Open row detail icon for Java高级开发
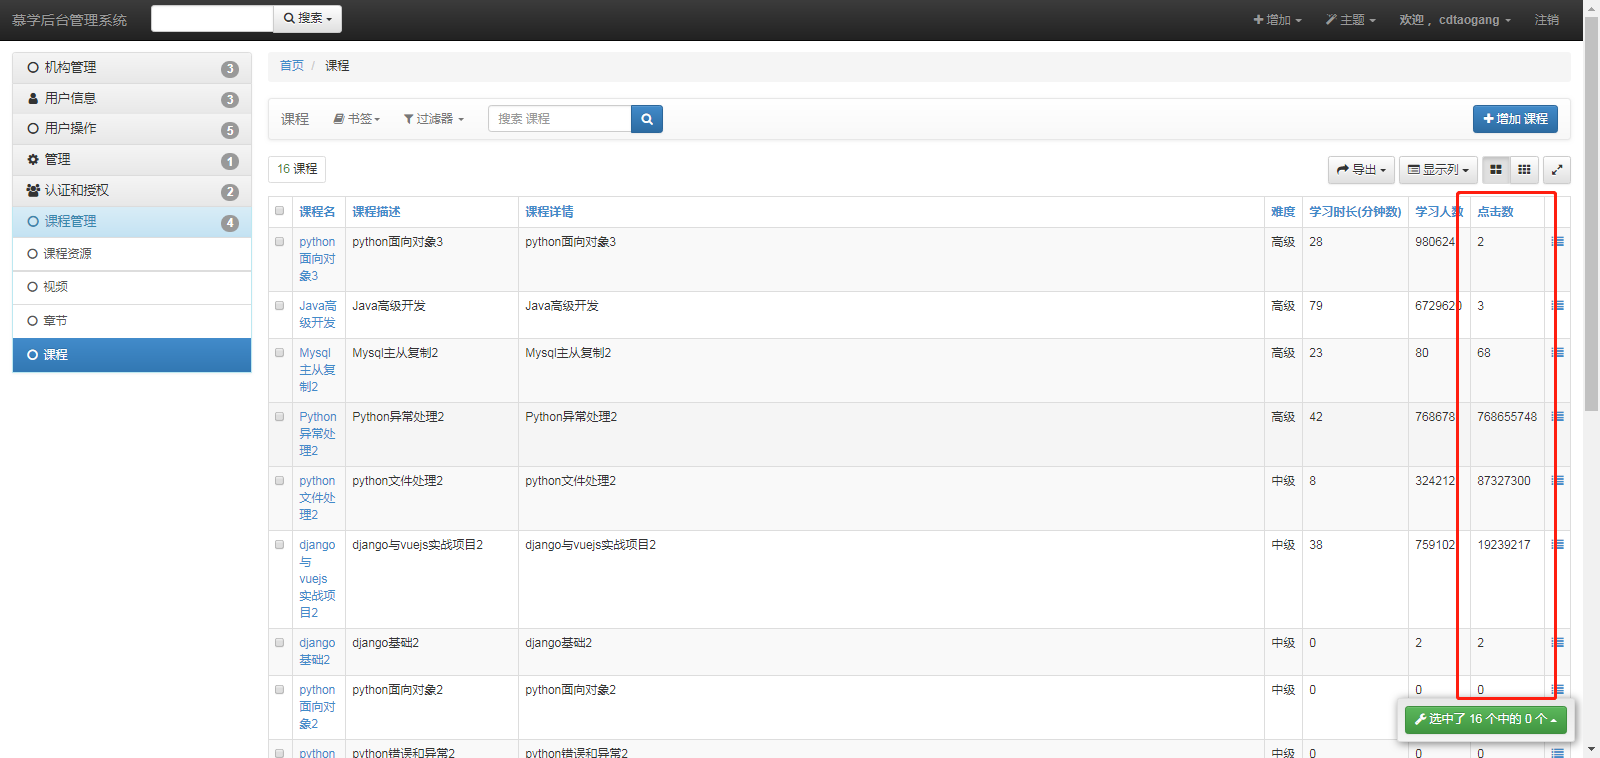 pyautogui.click(x=1558, y=306)
